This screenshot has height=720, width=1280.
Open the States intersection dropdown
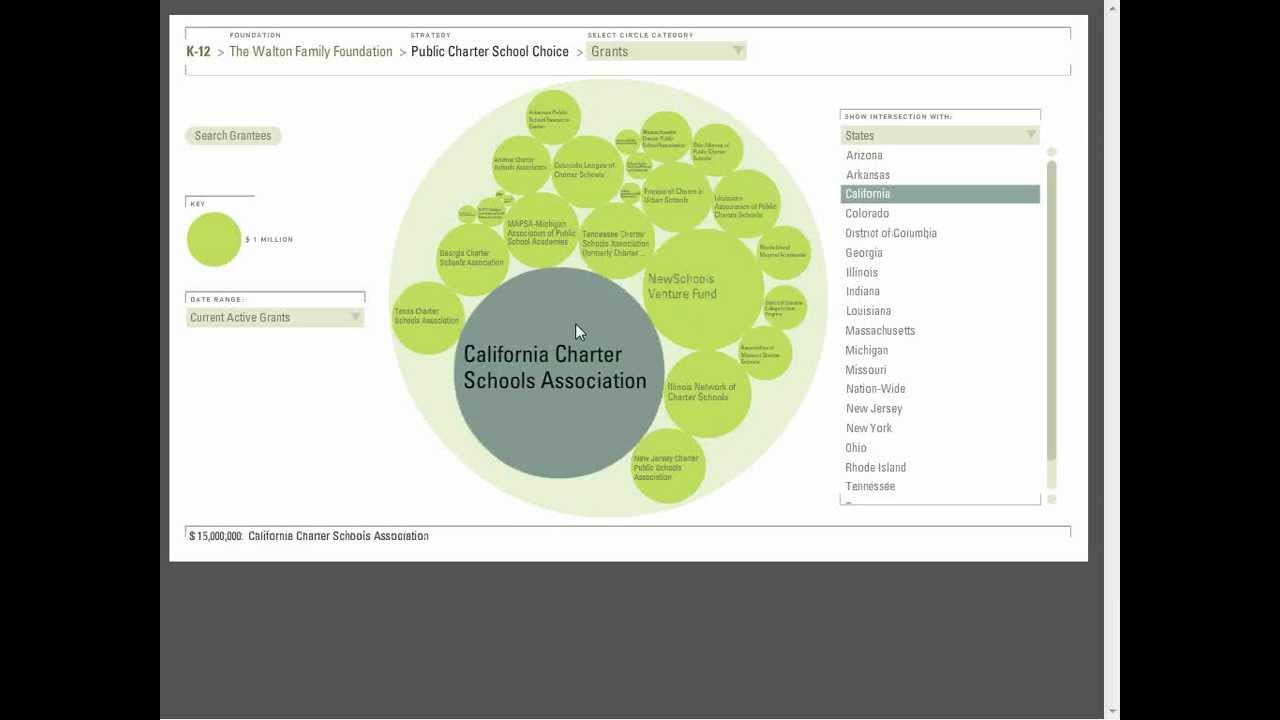coord(940,135)
